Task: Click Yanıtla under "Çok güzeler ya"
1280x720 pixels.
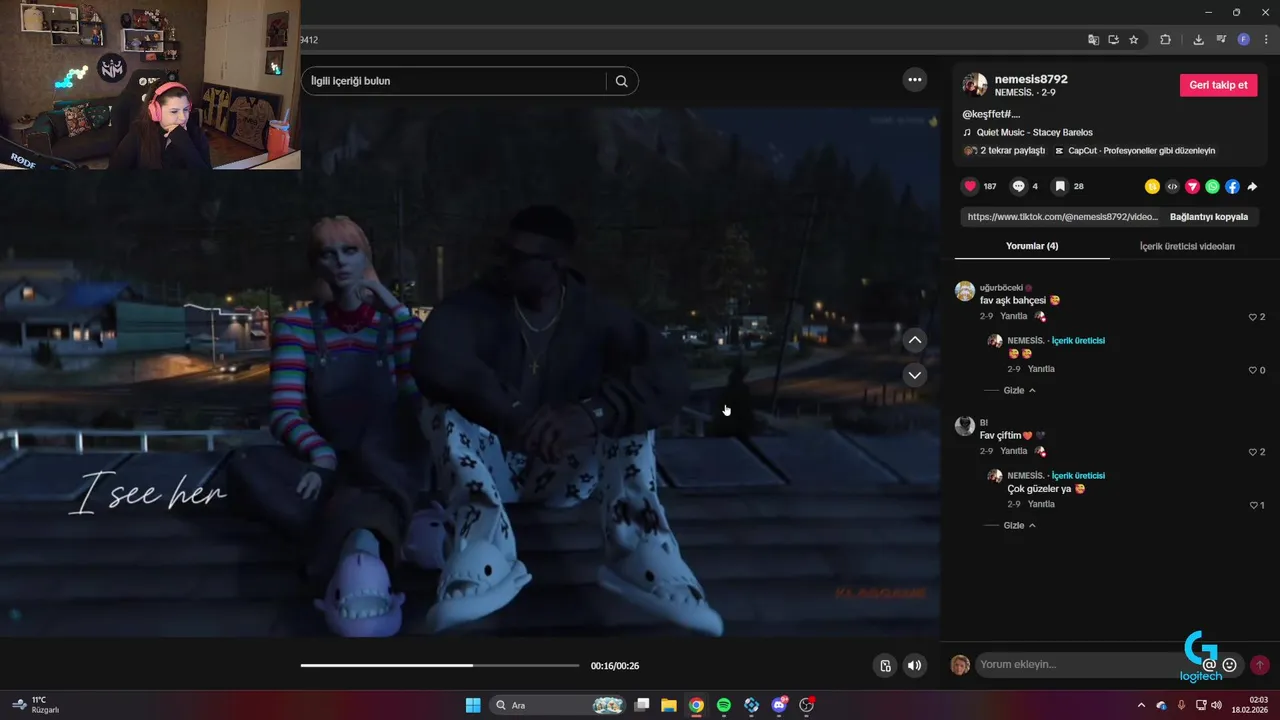Action: pos(1041,504)
